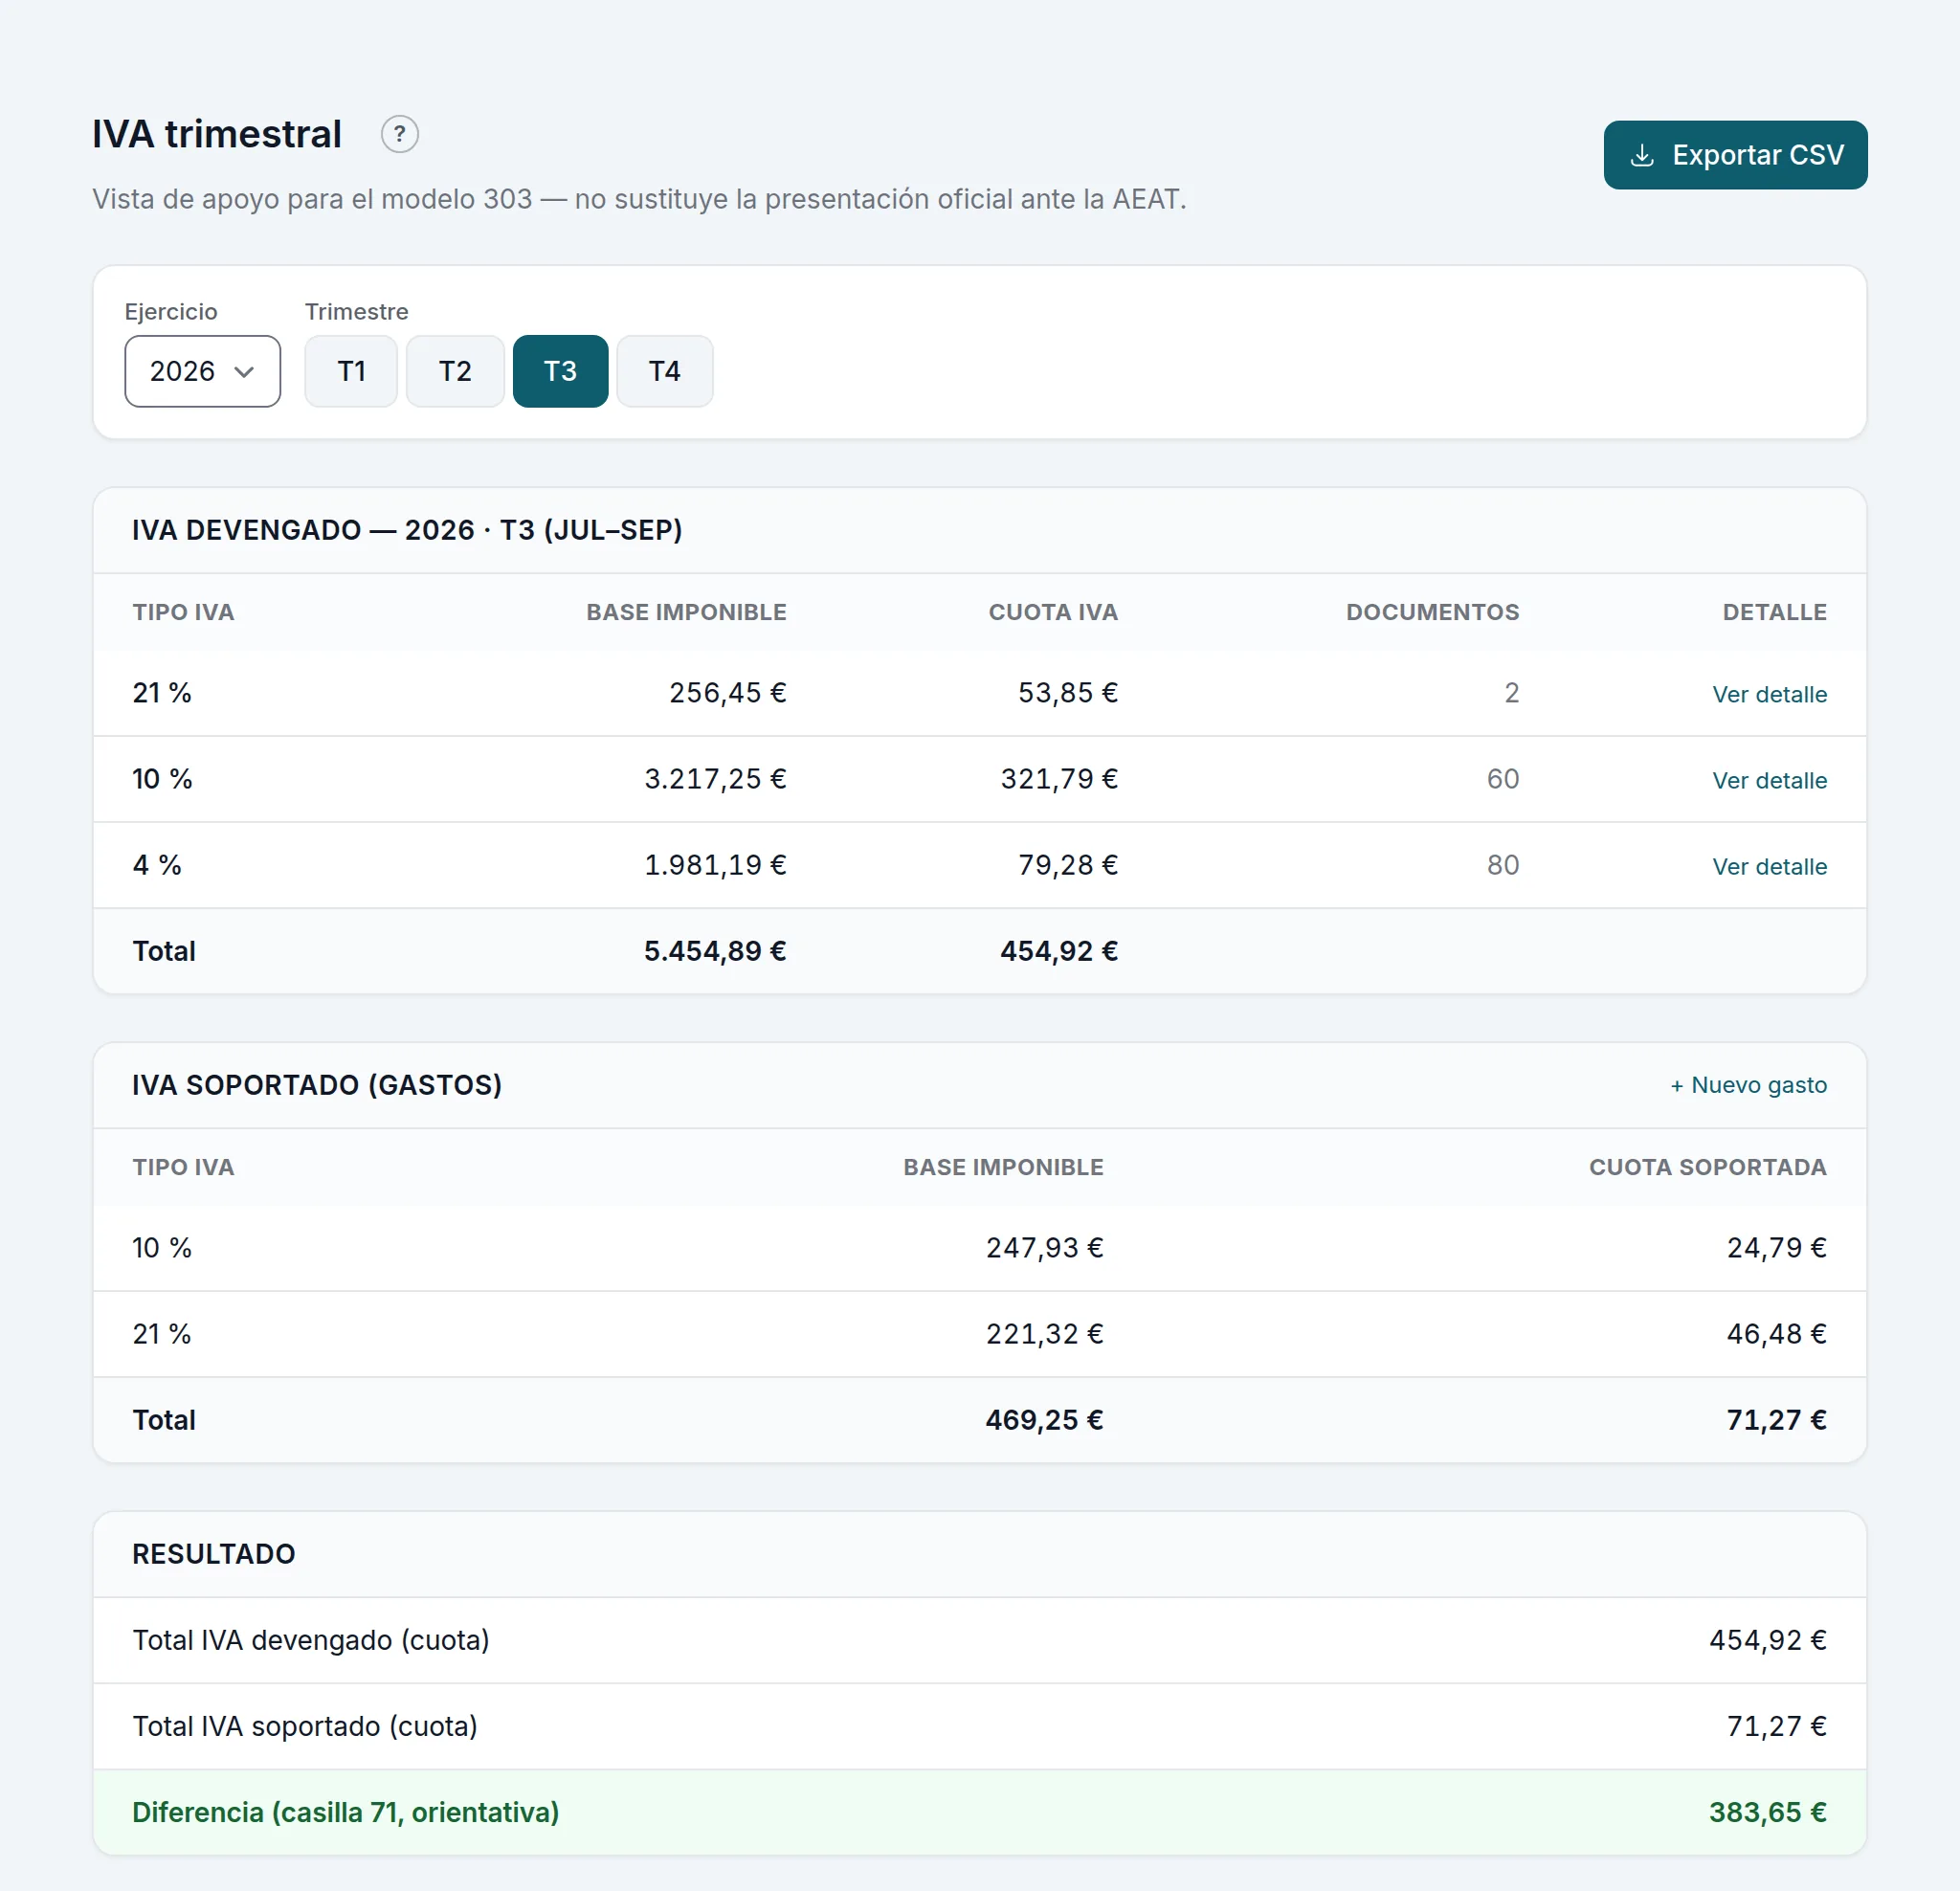Open Ver detalle for 4 % row

[1768, 866]
